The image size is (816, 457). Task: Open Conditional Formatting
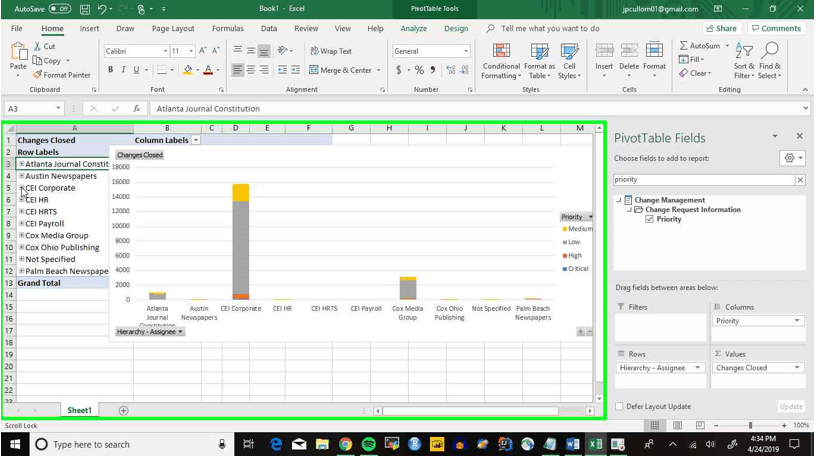pos(501,61)
